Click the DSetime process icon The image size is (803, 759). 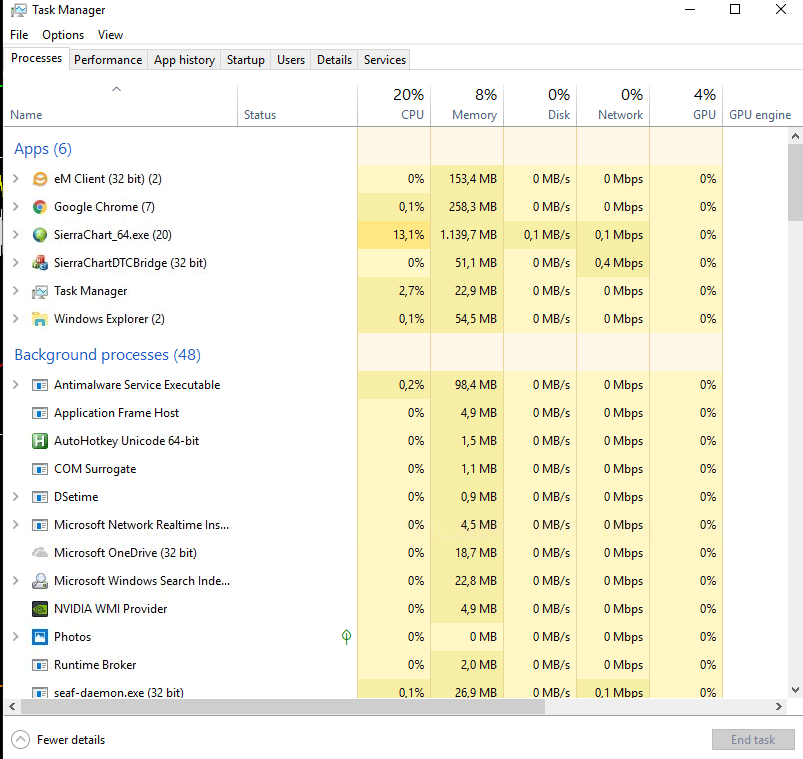pyautogui.click(x=39, y=497)
